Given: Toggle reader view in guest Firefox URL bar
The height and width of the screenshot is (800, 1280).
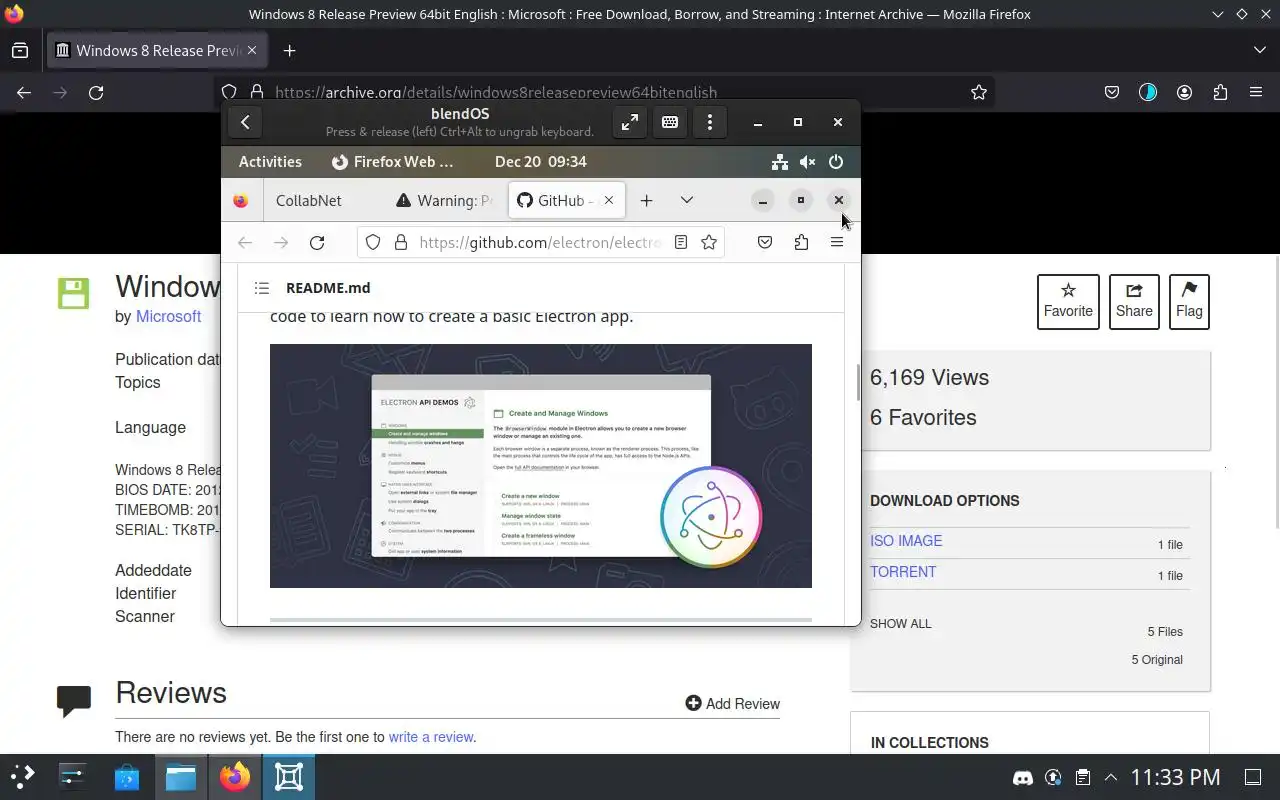Looking at the screenshot, I should (681, 243).
